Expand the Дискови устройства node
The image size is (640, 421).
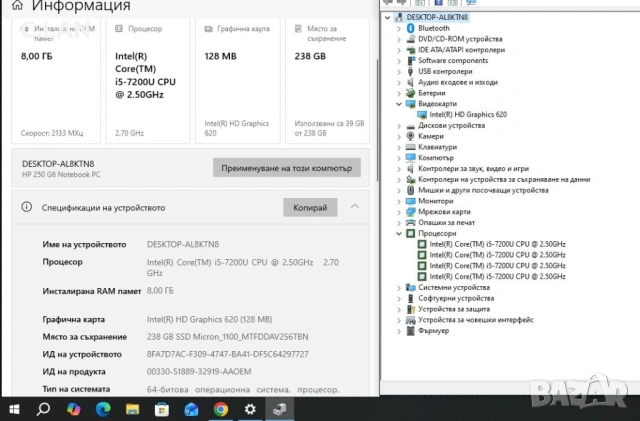tap(399, 126)
